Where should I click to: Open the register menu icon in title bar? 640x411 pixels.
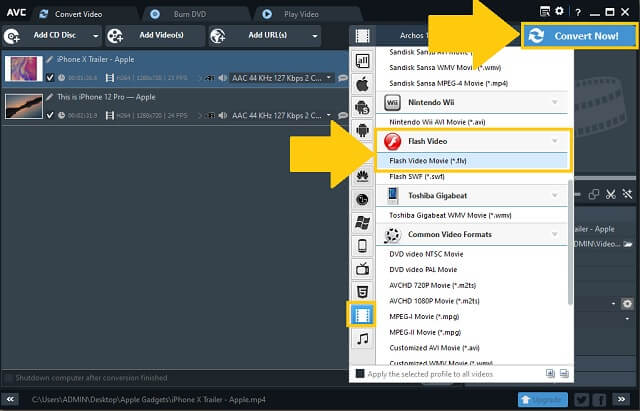tap(544, 11)
